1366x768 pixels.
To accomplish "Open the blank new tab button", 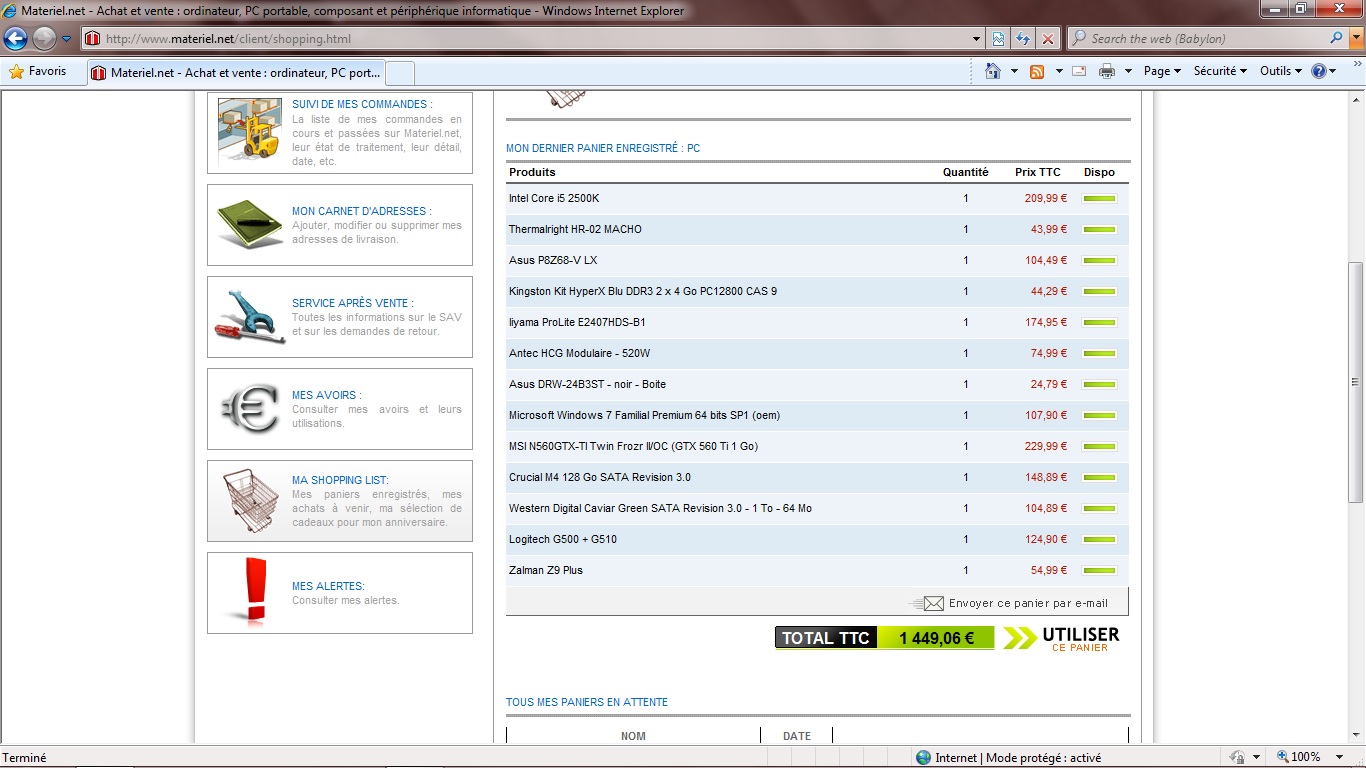I will click(x=399, y=73).
